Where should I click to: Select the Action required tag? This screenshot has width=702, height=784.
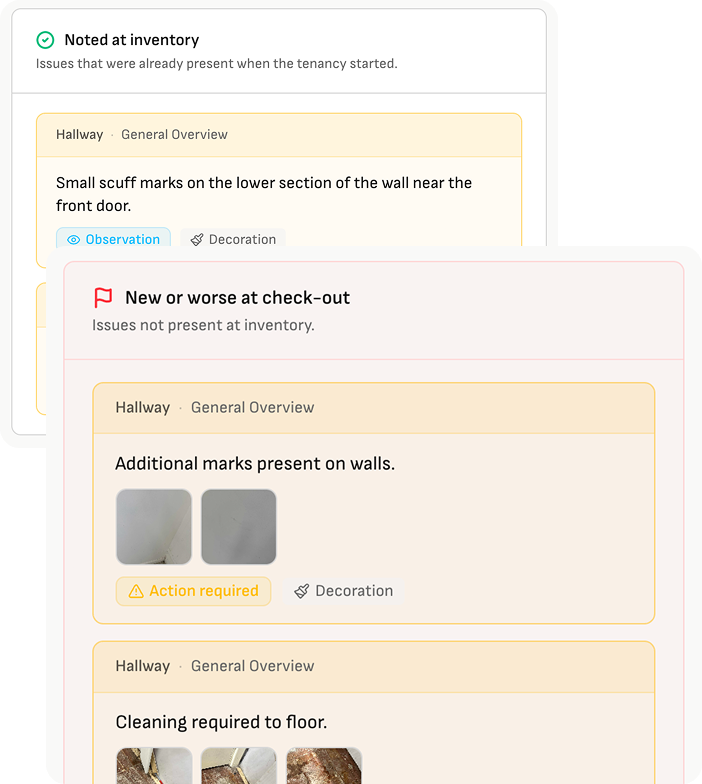pos(194,591)
